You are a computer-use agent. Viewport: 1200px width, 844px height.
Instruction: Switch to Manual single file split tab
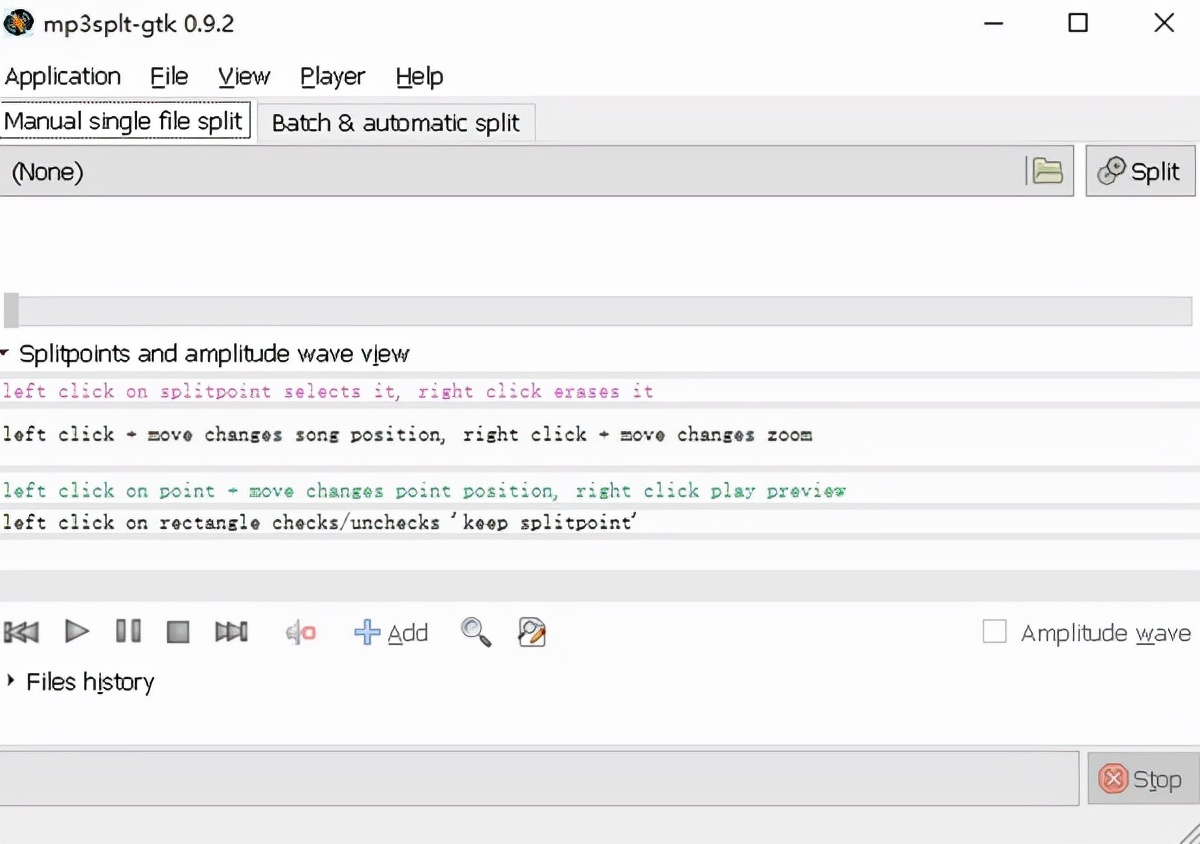pyautogui.click(x=125, y=122)
